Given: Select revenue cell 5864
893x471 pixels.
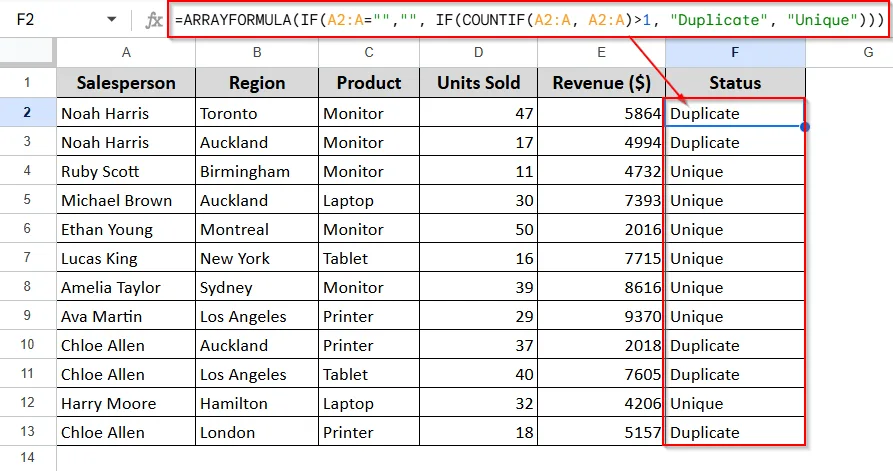Looking at the screenshot, I should (601, 113).
